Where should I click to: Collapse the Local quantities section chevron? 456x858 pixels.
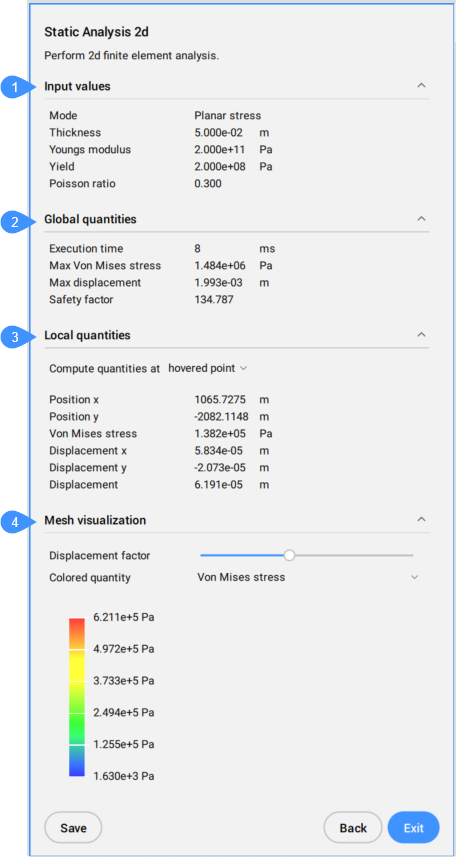point(421,334)
